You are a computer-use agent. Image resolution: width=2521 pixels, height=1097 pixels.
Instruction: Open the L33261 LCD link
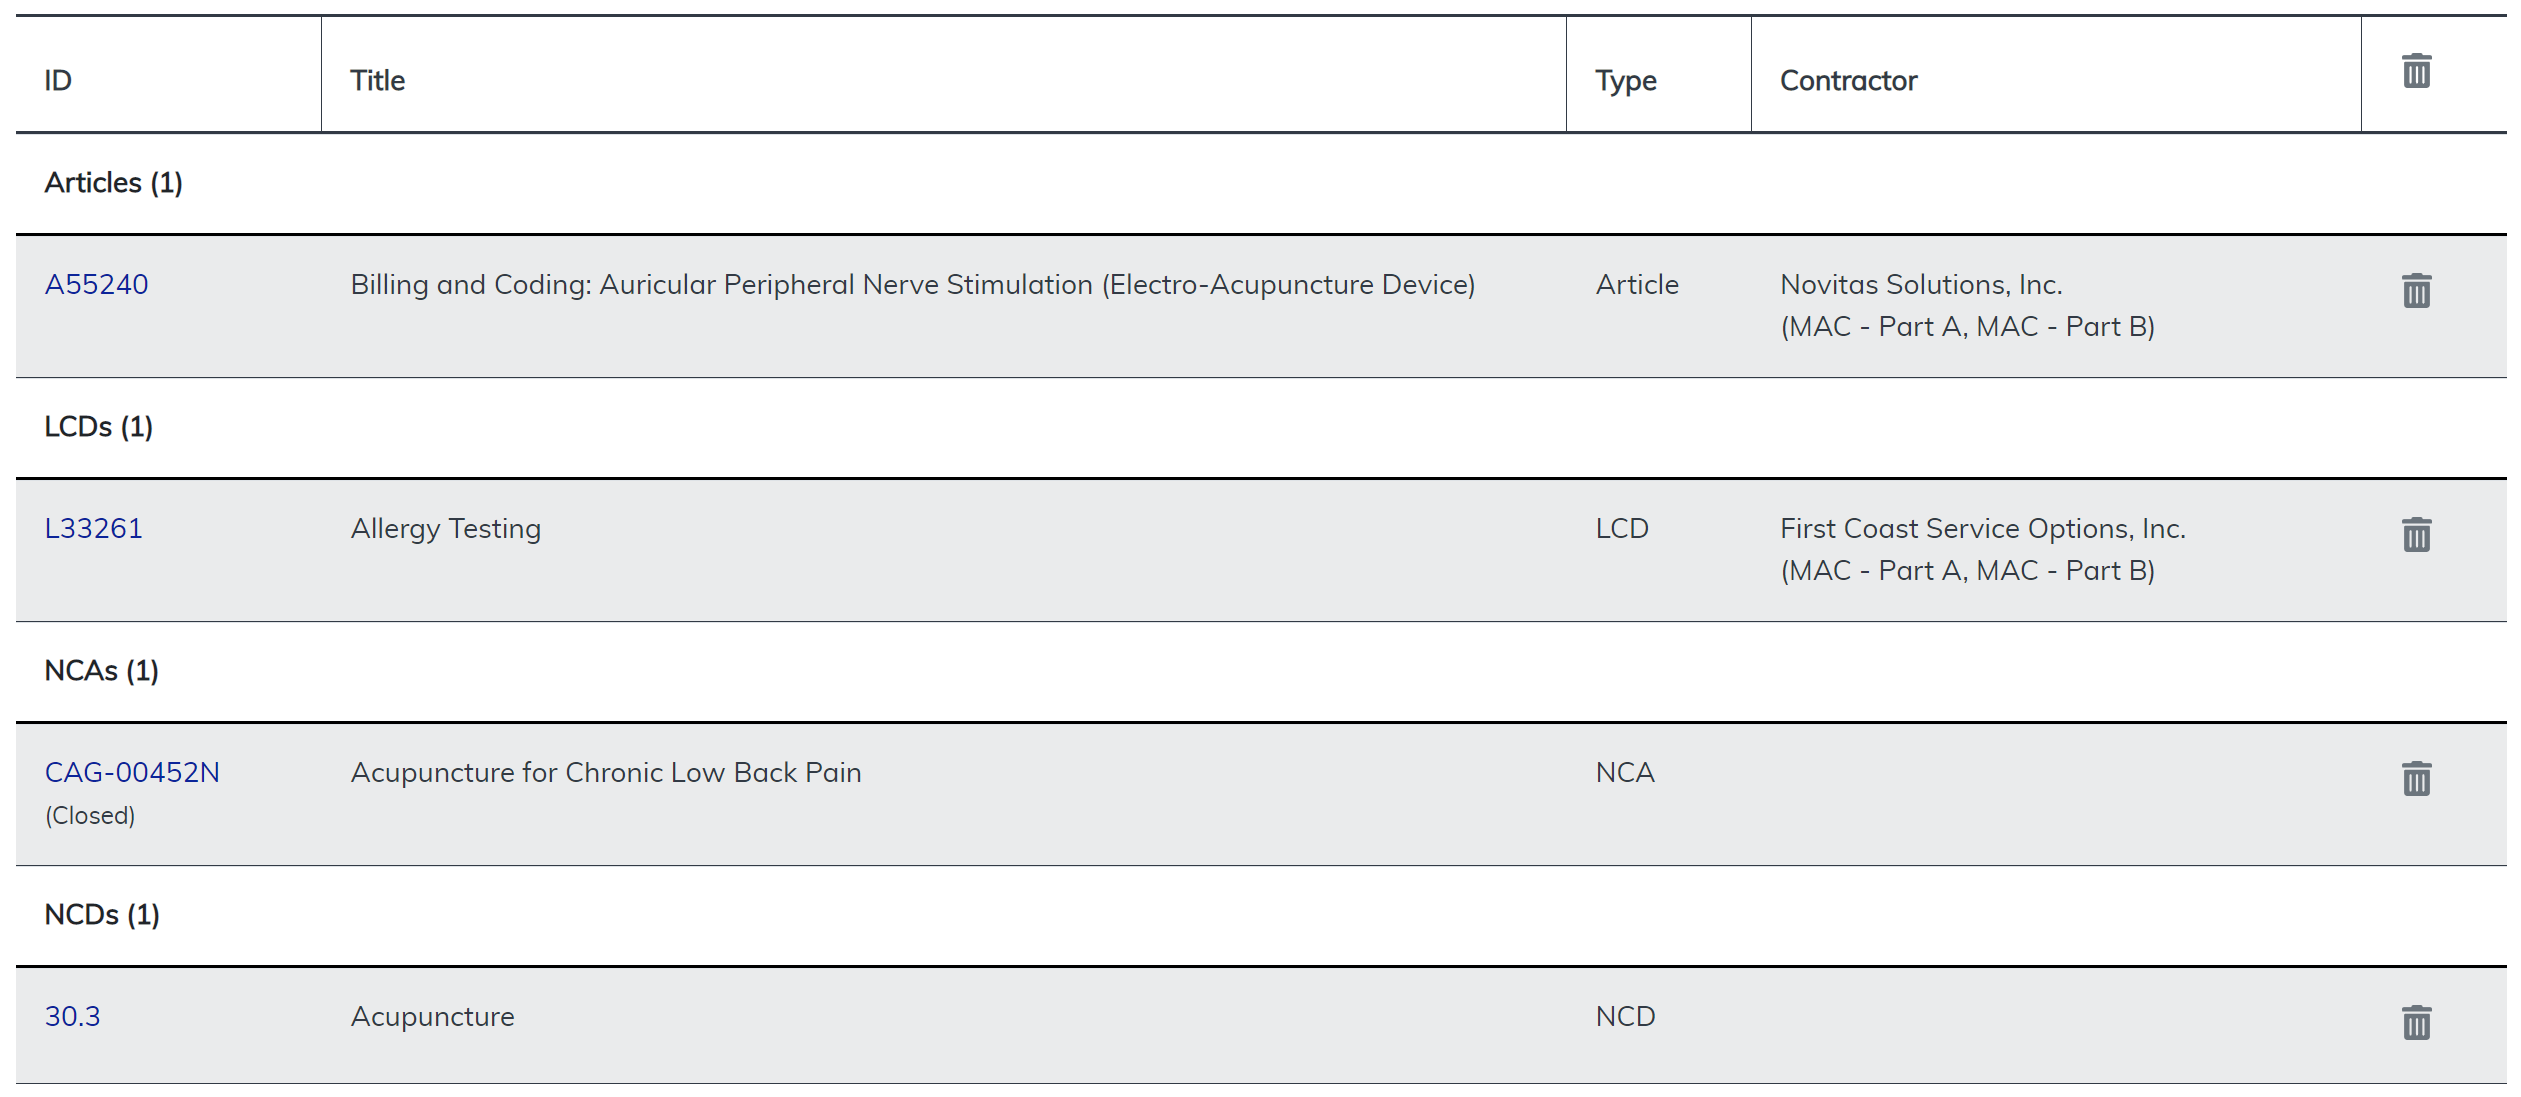click(x=93, y=529)
